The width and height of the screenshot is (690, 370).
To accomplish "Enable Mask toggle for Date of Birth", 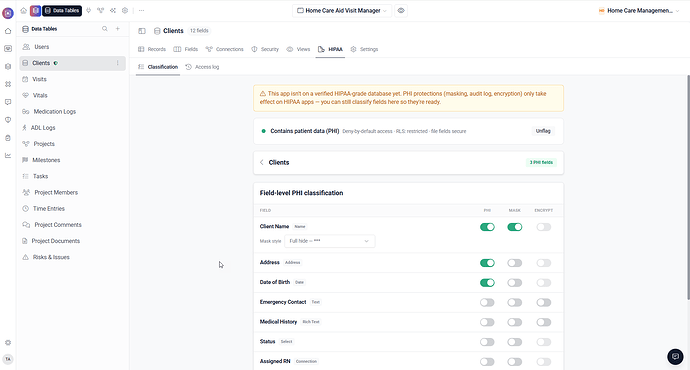I will click(x=514, y=283).
